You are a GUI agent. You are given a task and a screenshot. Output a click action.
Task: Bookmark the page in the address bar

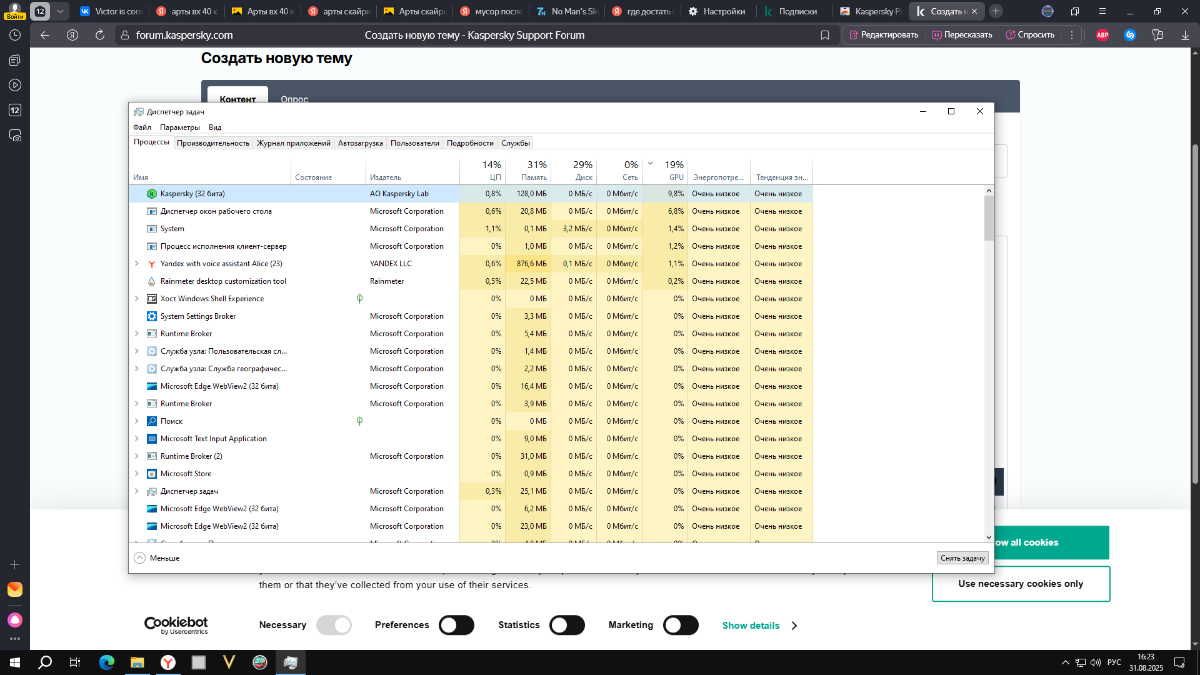(x=825, y=35)
